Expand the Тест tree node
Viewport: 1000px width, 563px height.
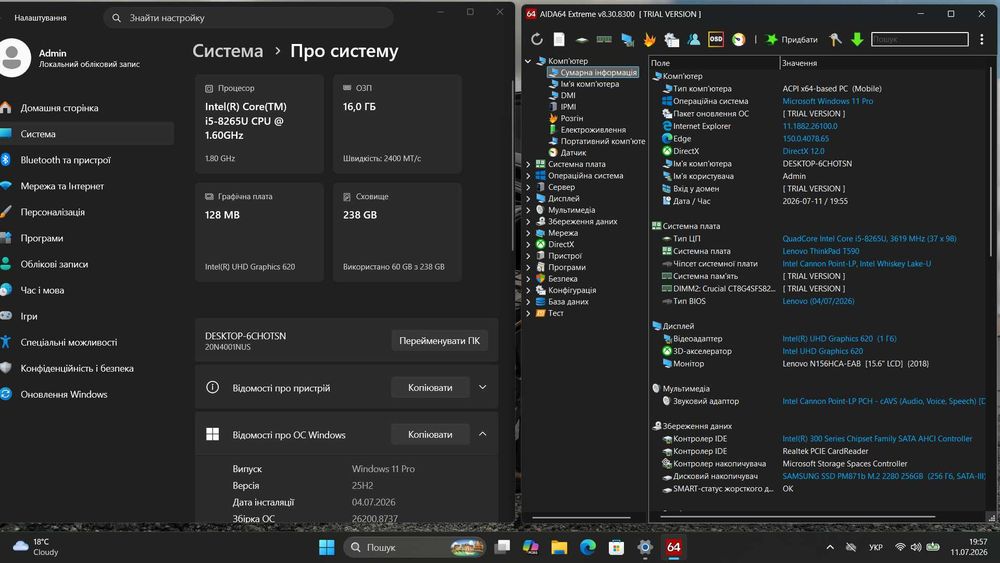pos(528,314)
